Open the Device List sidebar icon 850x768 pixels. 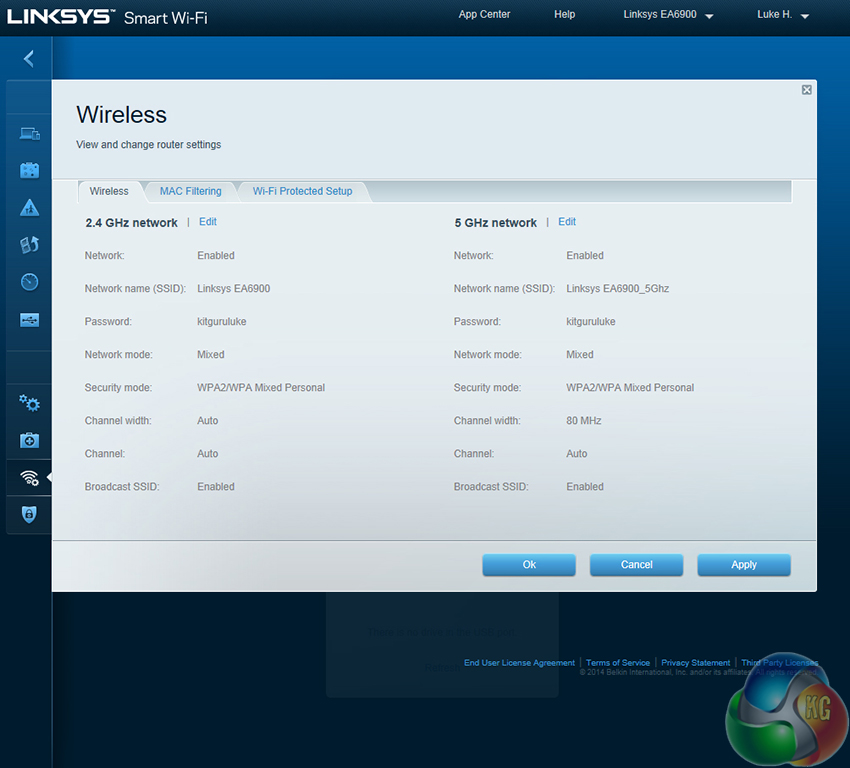point(29,133)
